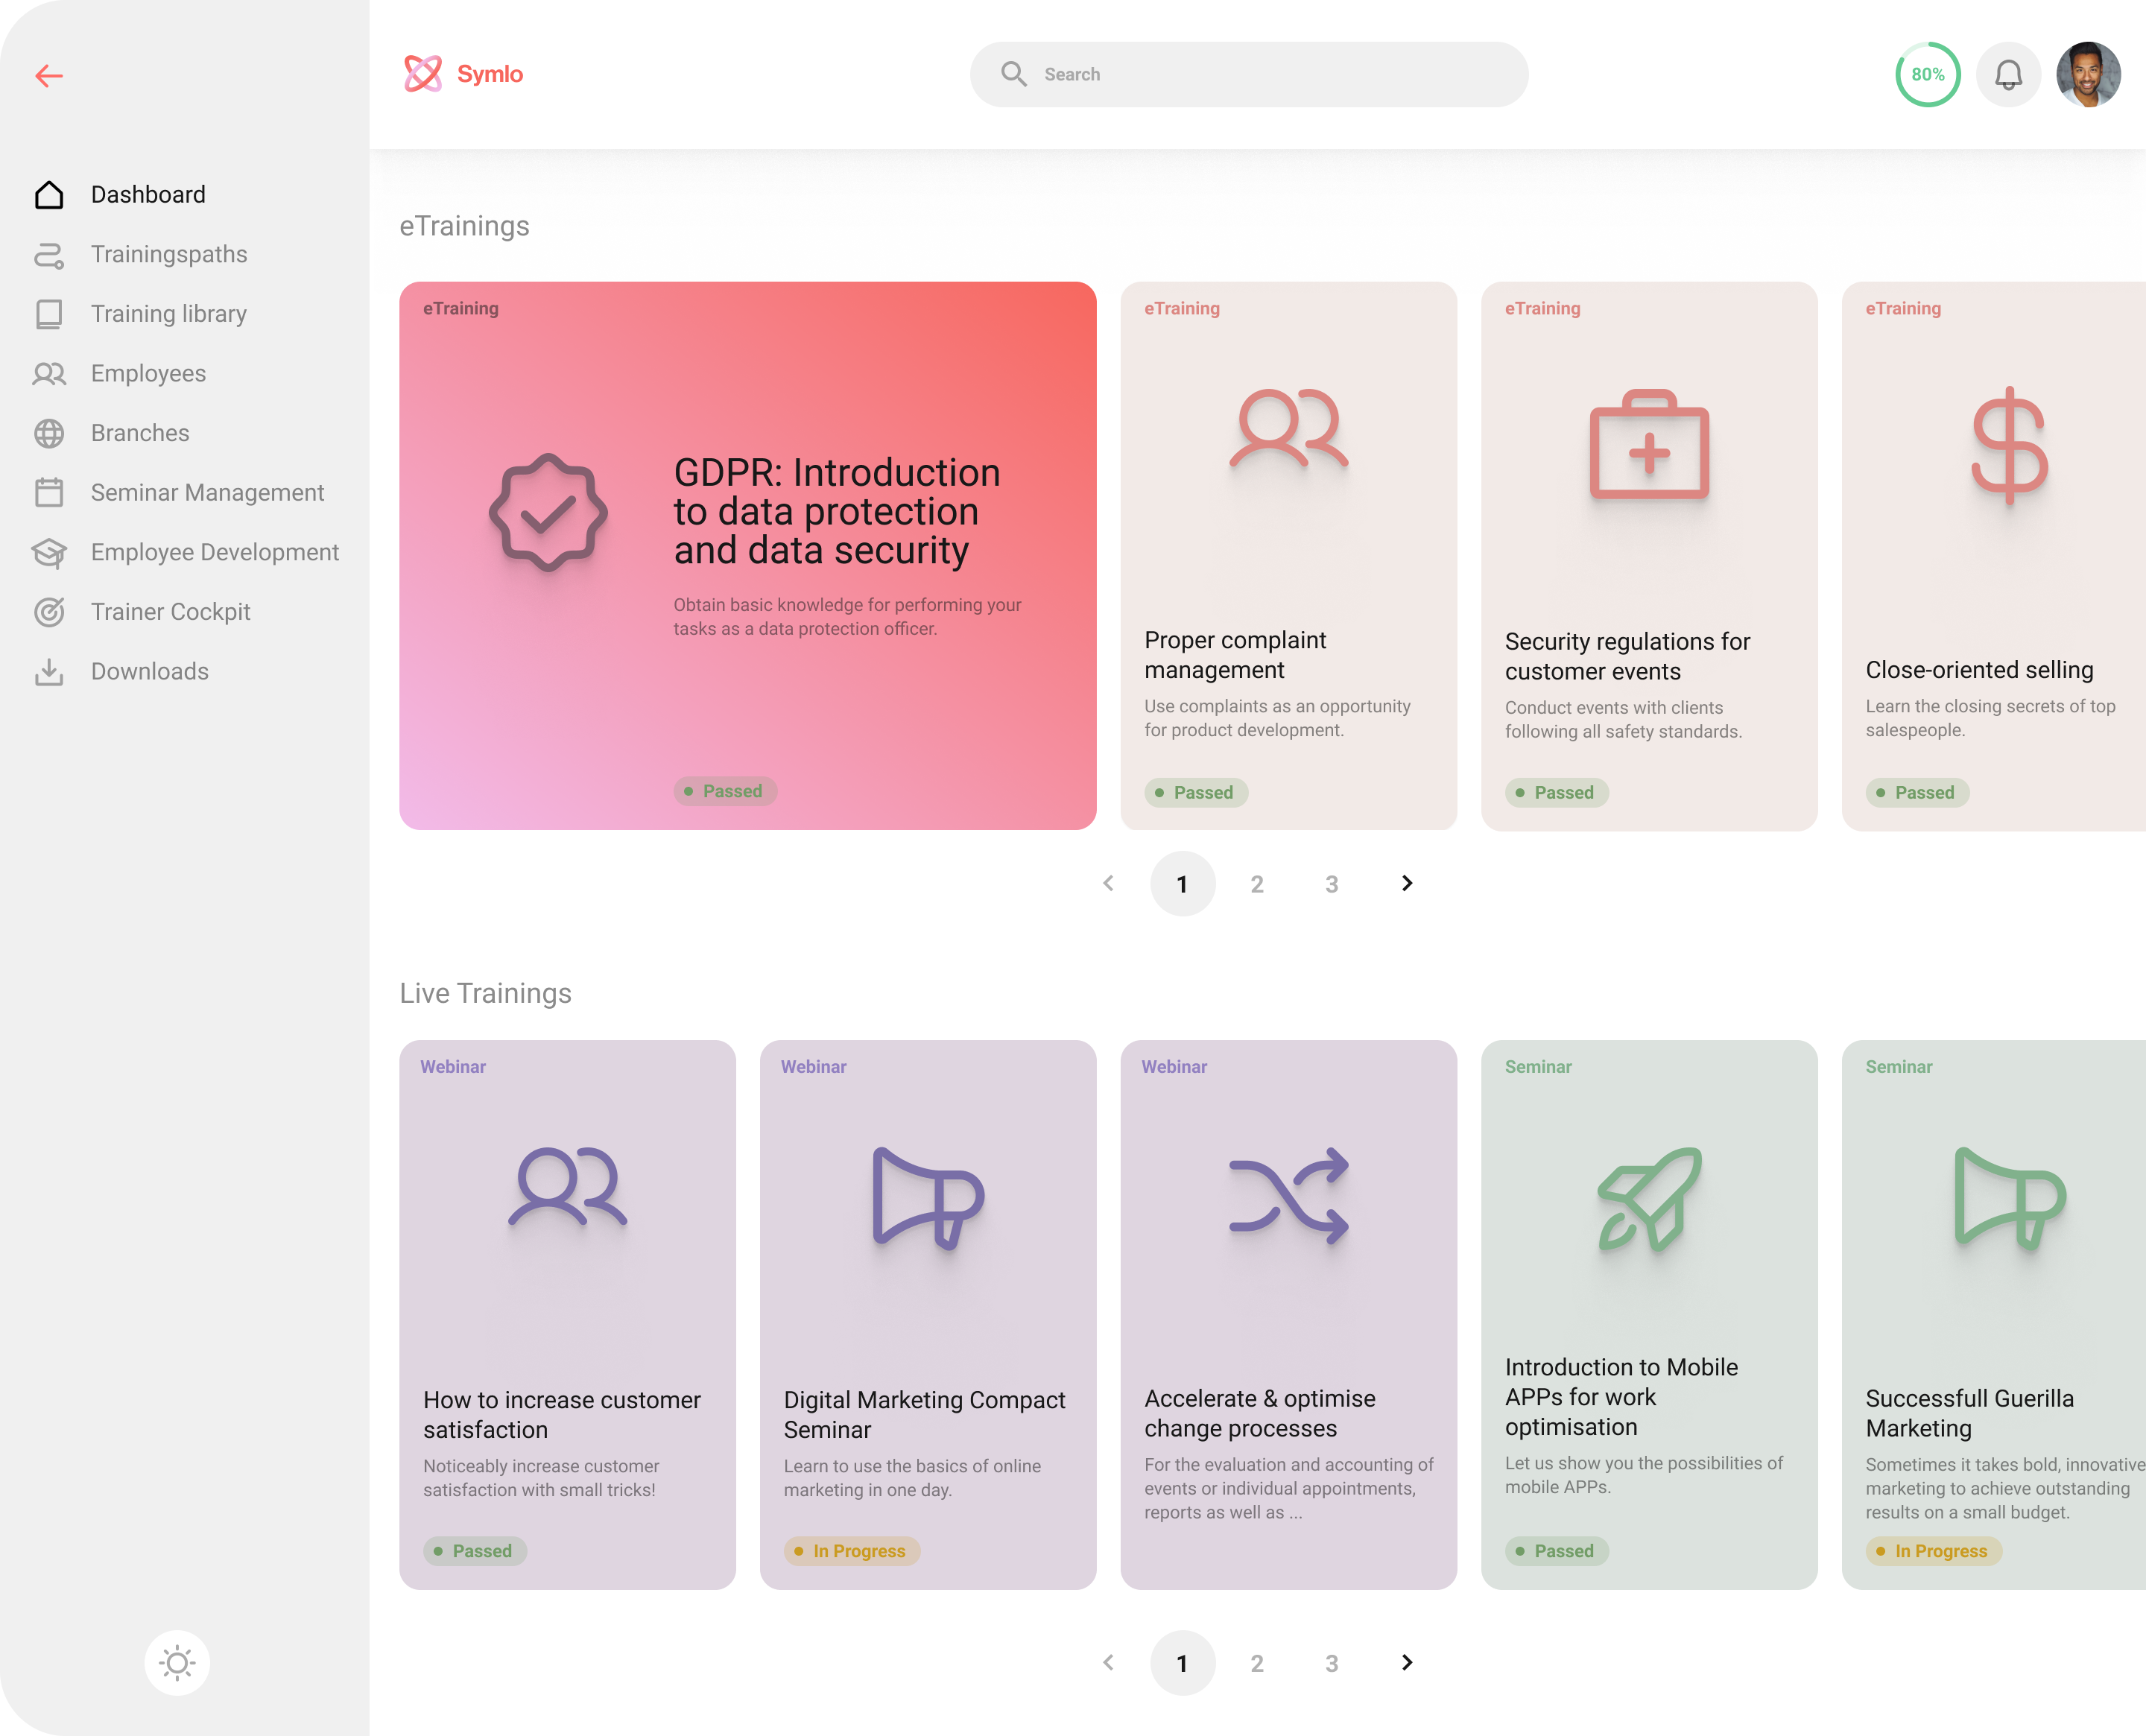
Task: Open Seminar Management menu item
Action: 207,493
